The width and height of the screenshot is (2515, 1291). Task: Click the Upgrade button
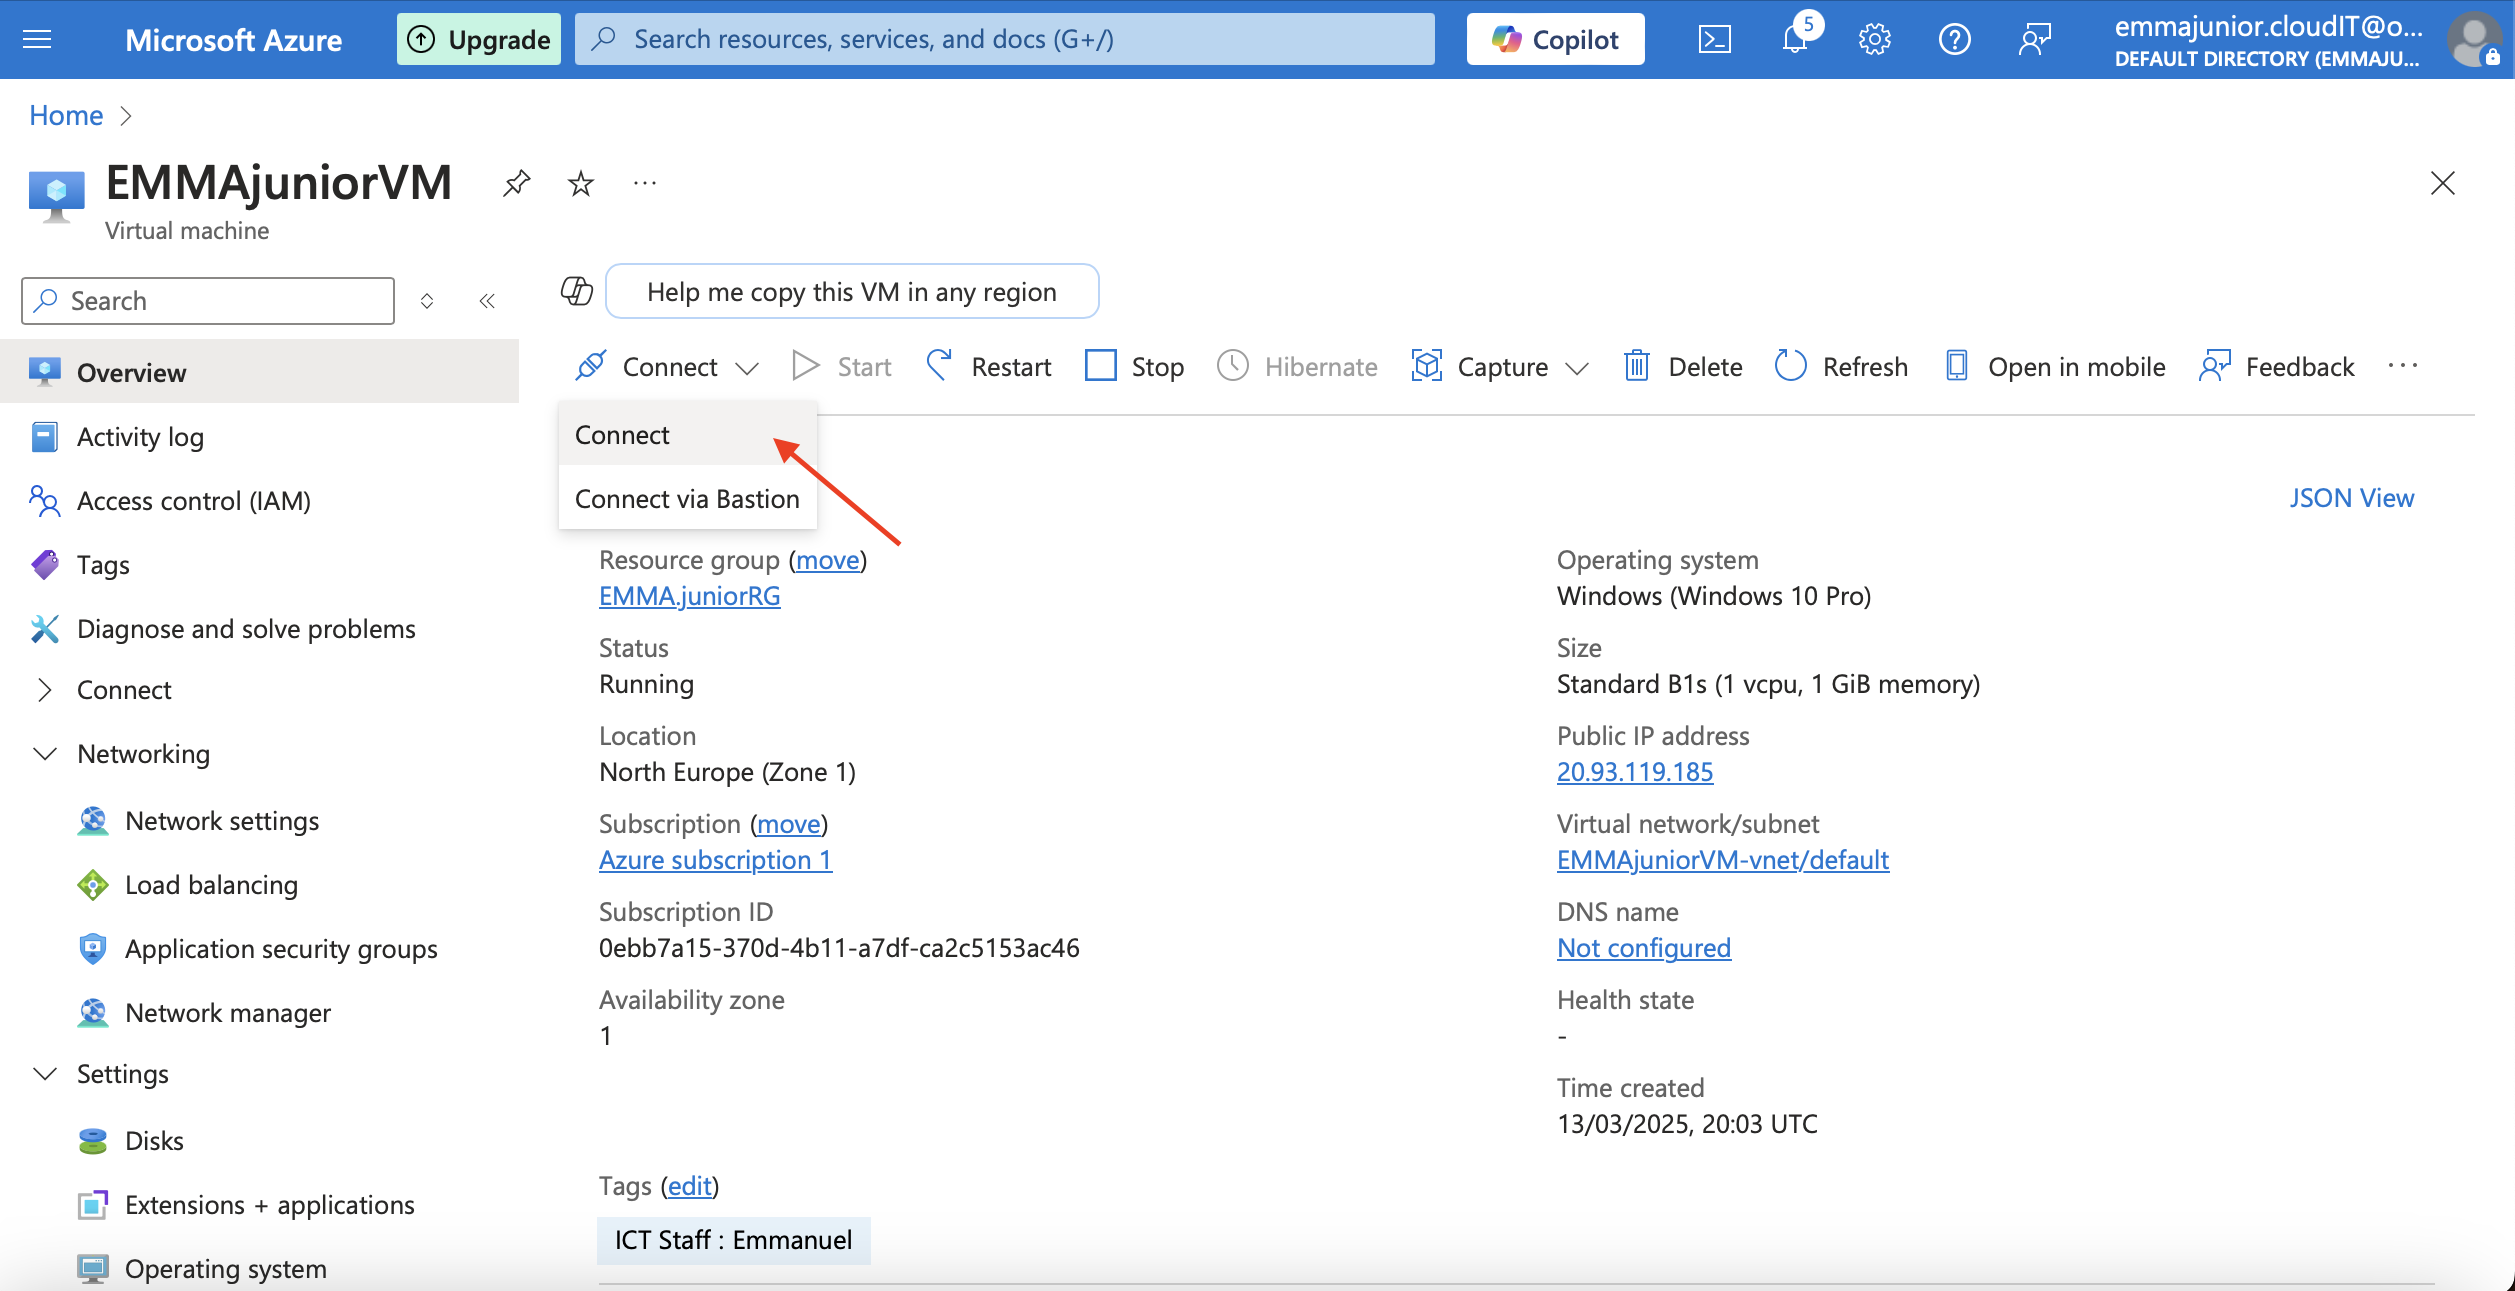479,39
